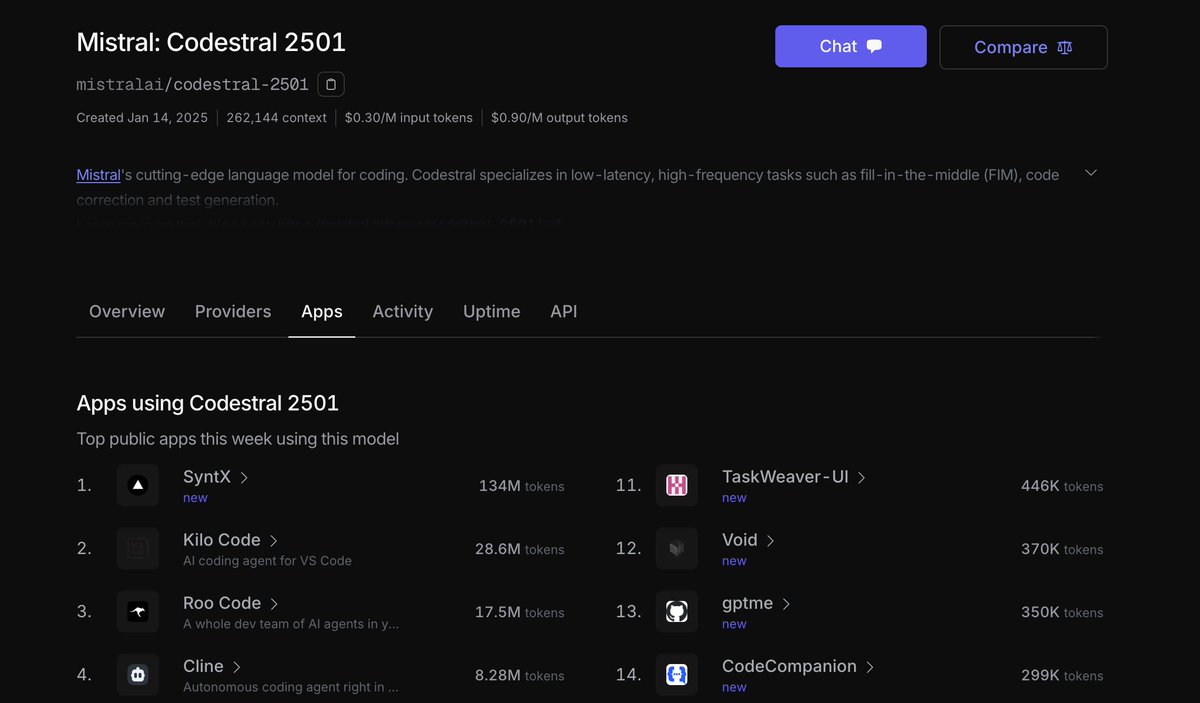The height and width of the screenshot is (703, 1200).
Task: Click the CodeCompanion blue logo icon
Action: click(677, 674)
